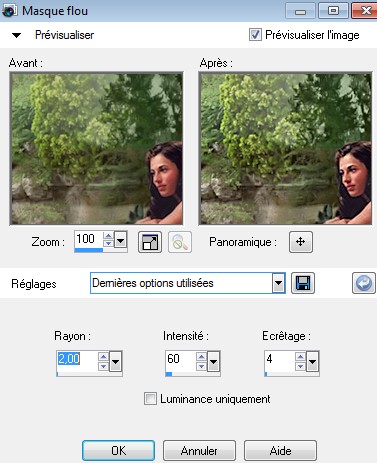377x463 pixels.
Task: Click the Après preview image
Action: (286, 148)
